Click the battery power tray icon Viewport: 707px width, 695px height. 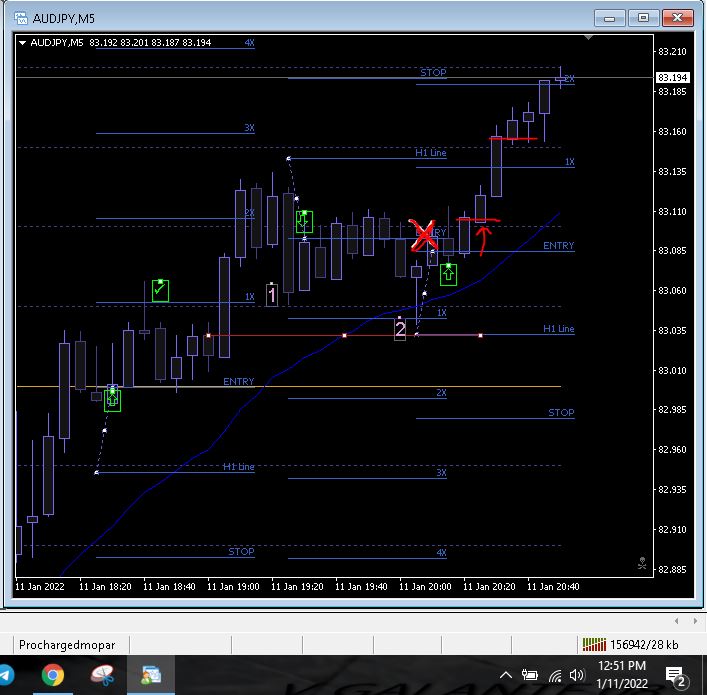[x=530, y=675]
